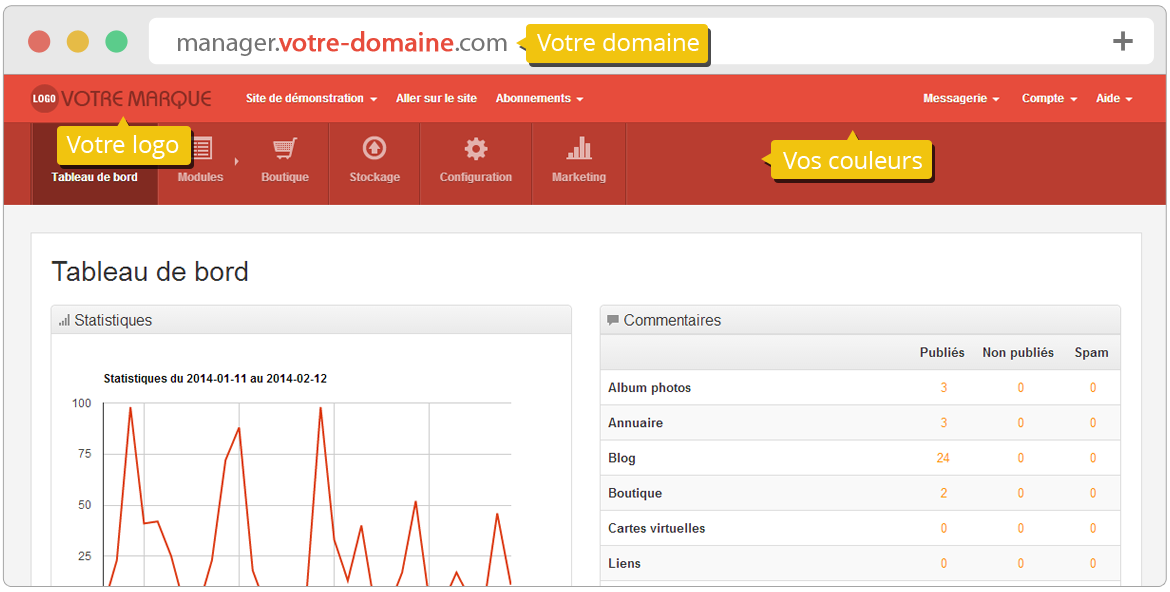Select the Stockage tab label
1170x592 pixels.
coord(375,177)
